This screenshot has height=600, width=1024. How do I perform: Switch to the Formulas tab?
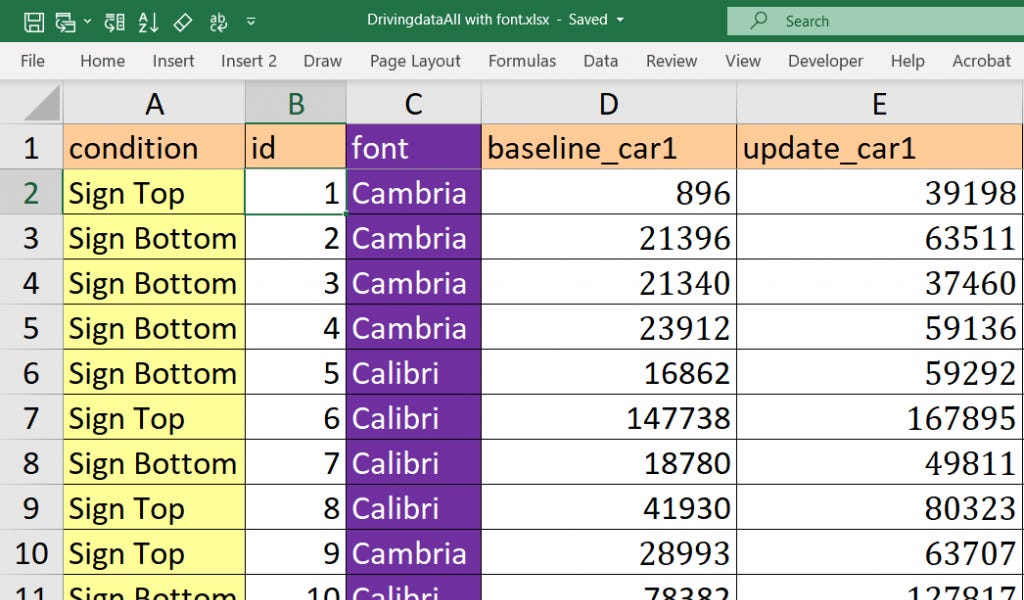coord(522,61)
